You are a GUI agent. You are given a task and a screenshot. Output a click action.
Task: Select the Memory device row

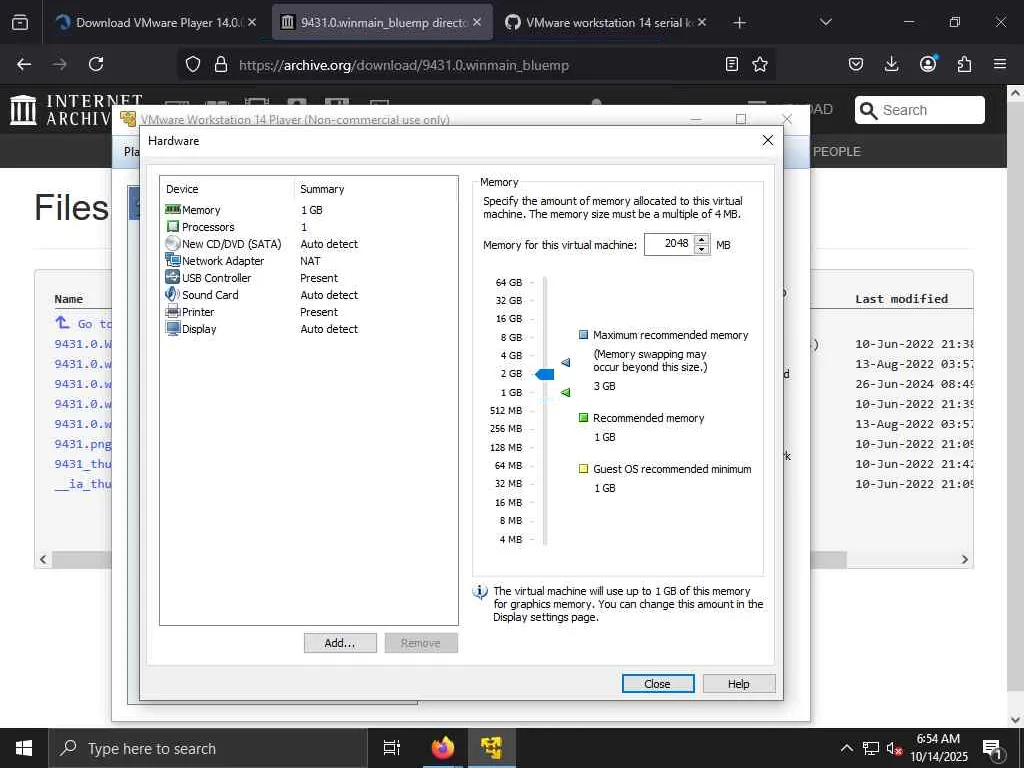308,210
